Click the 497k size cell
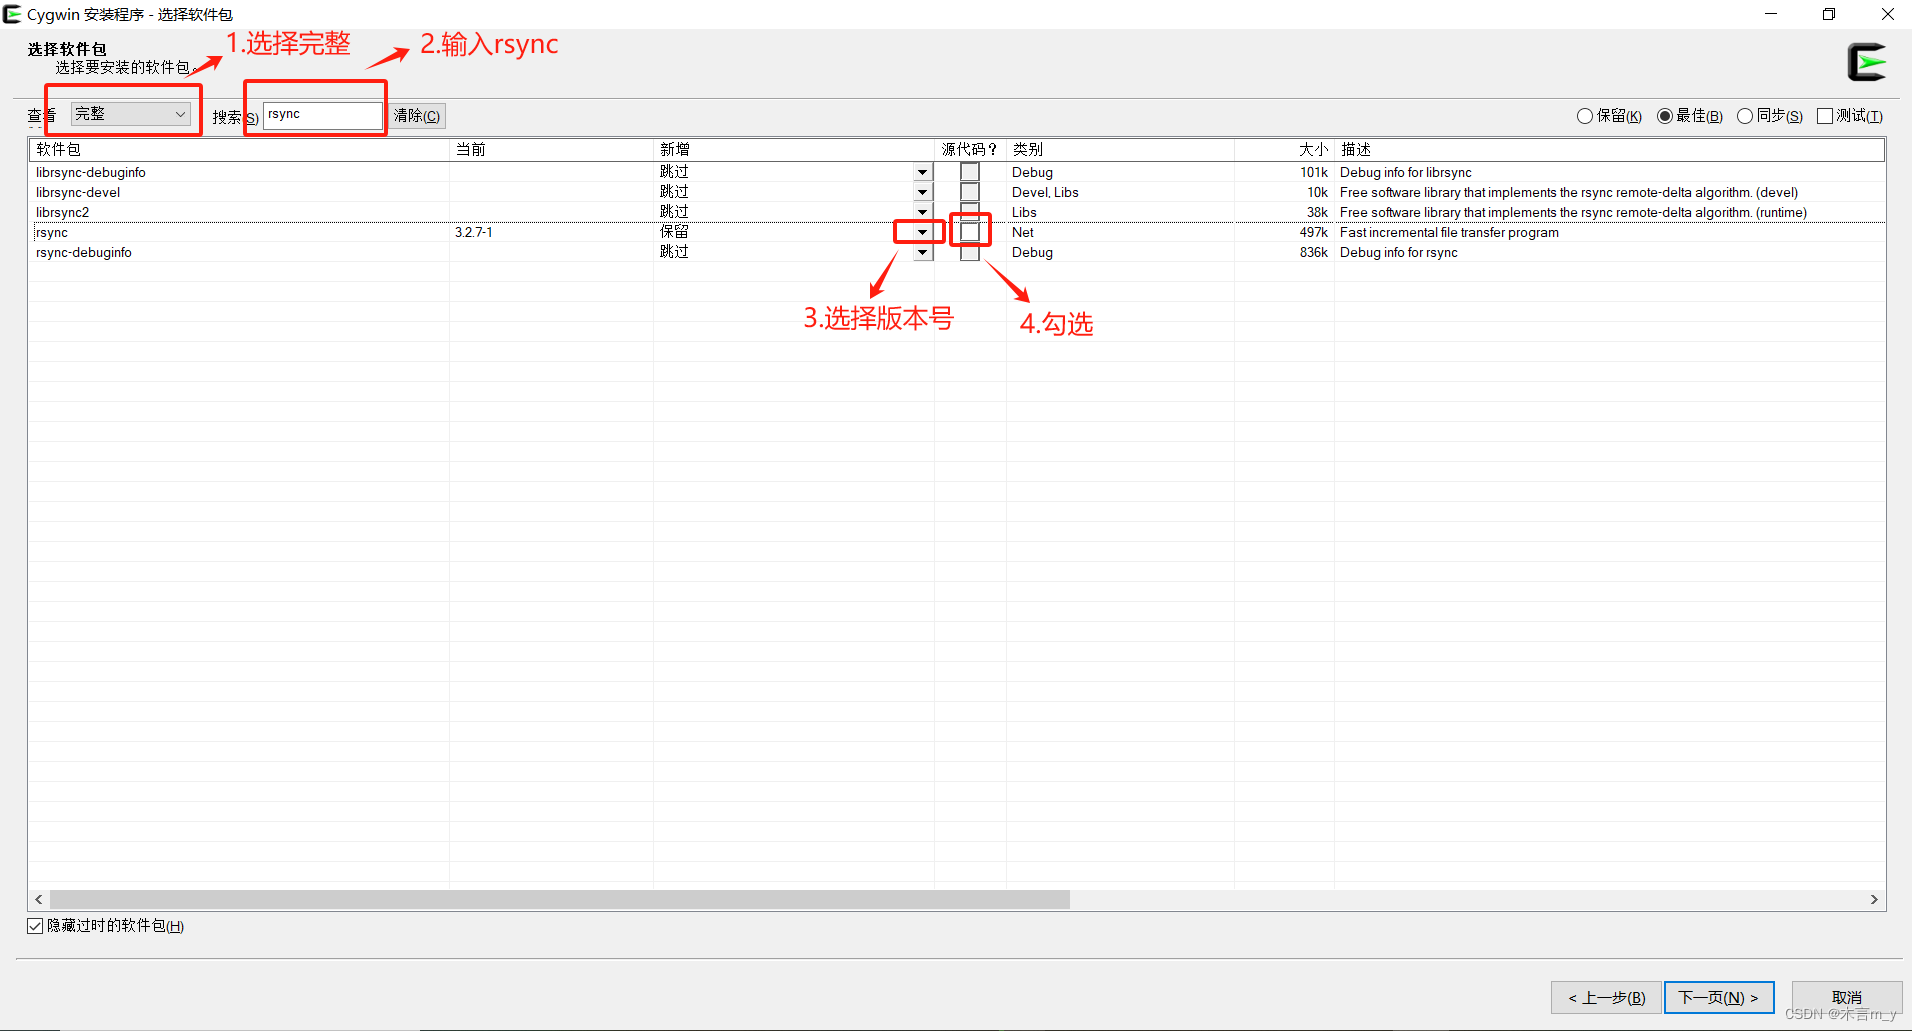This screenshot has height=1031, width=1912. (1313, 232)
